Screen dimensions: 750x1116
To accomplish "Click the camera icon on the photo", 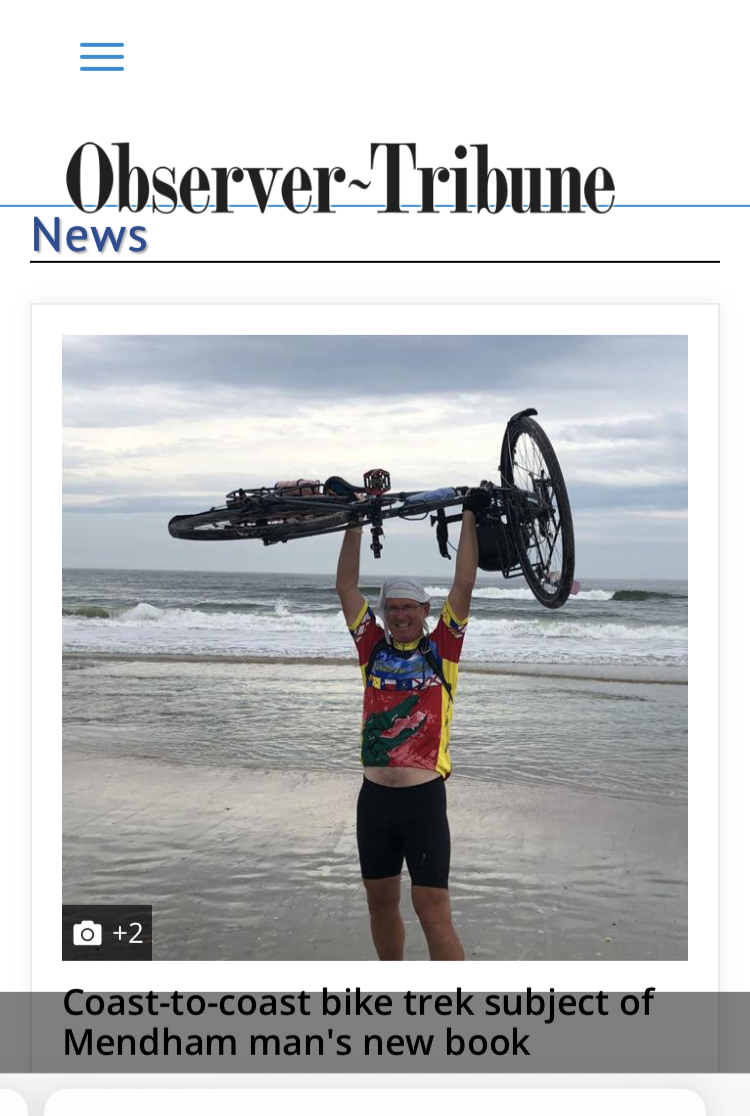I will point(88,933).
